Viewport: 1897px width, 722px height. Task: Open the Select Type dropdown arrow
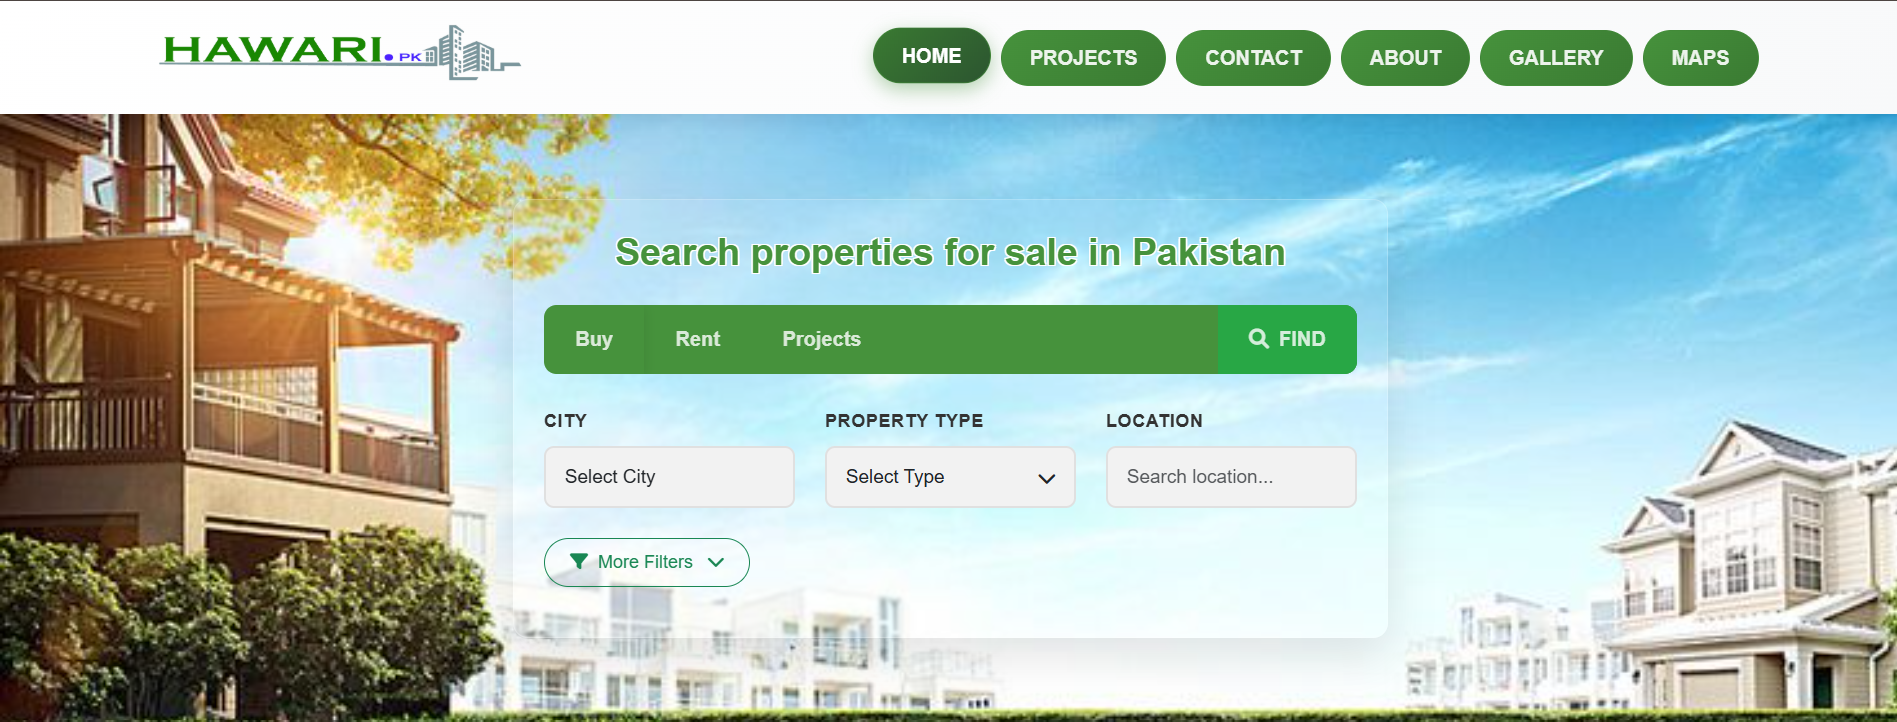pos(1047,478)
